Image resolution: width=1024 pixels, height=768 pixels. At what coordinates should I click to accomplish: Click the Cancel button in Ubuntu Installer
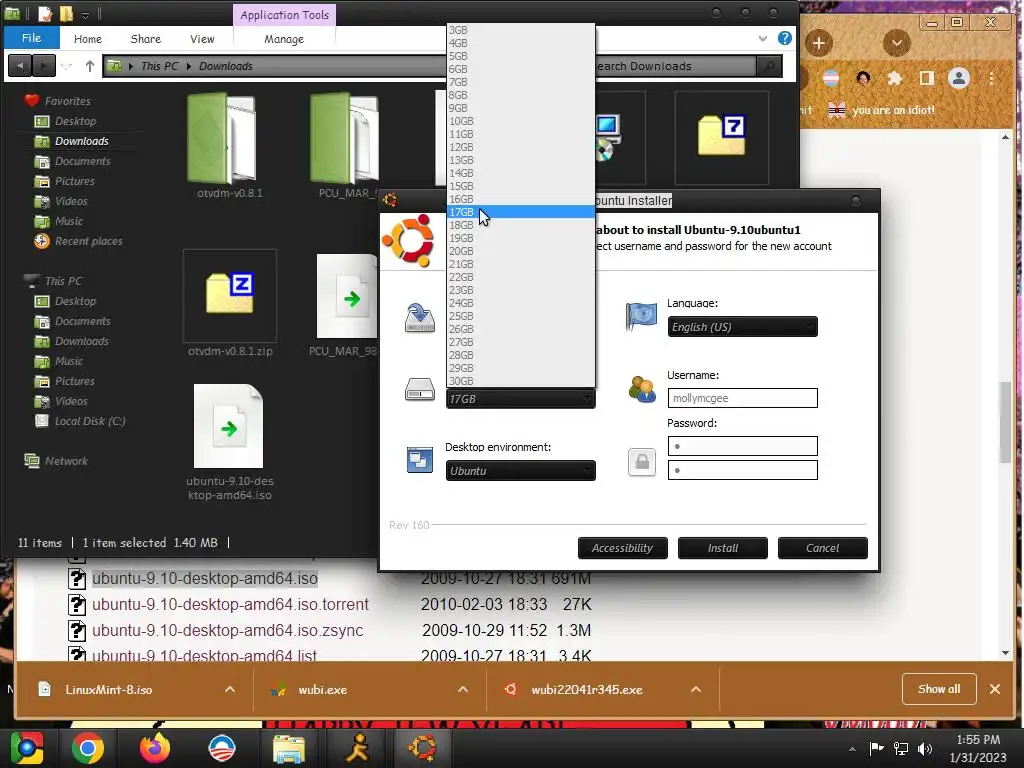[823, 548]
